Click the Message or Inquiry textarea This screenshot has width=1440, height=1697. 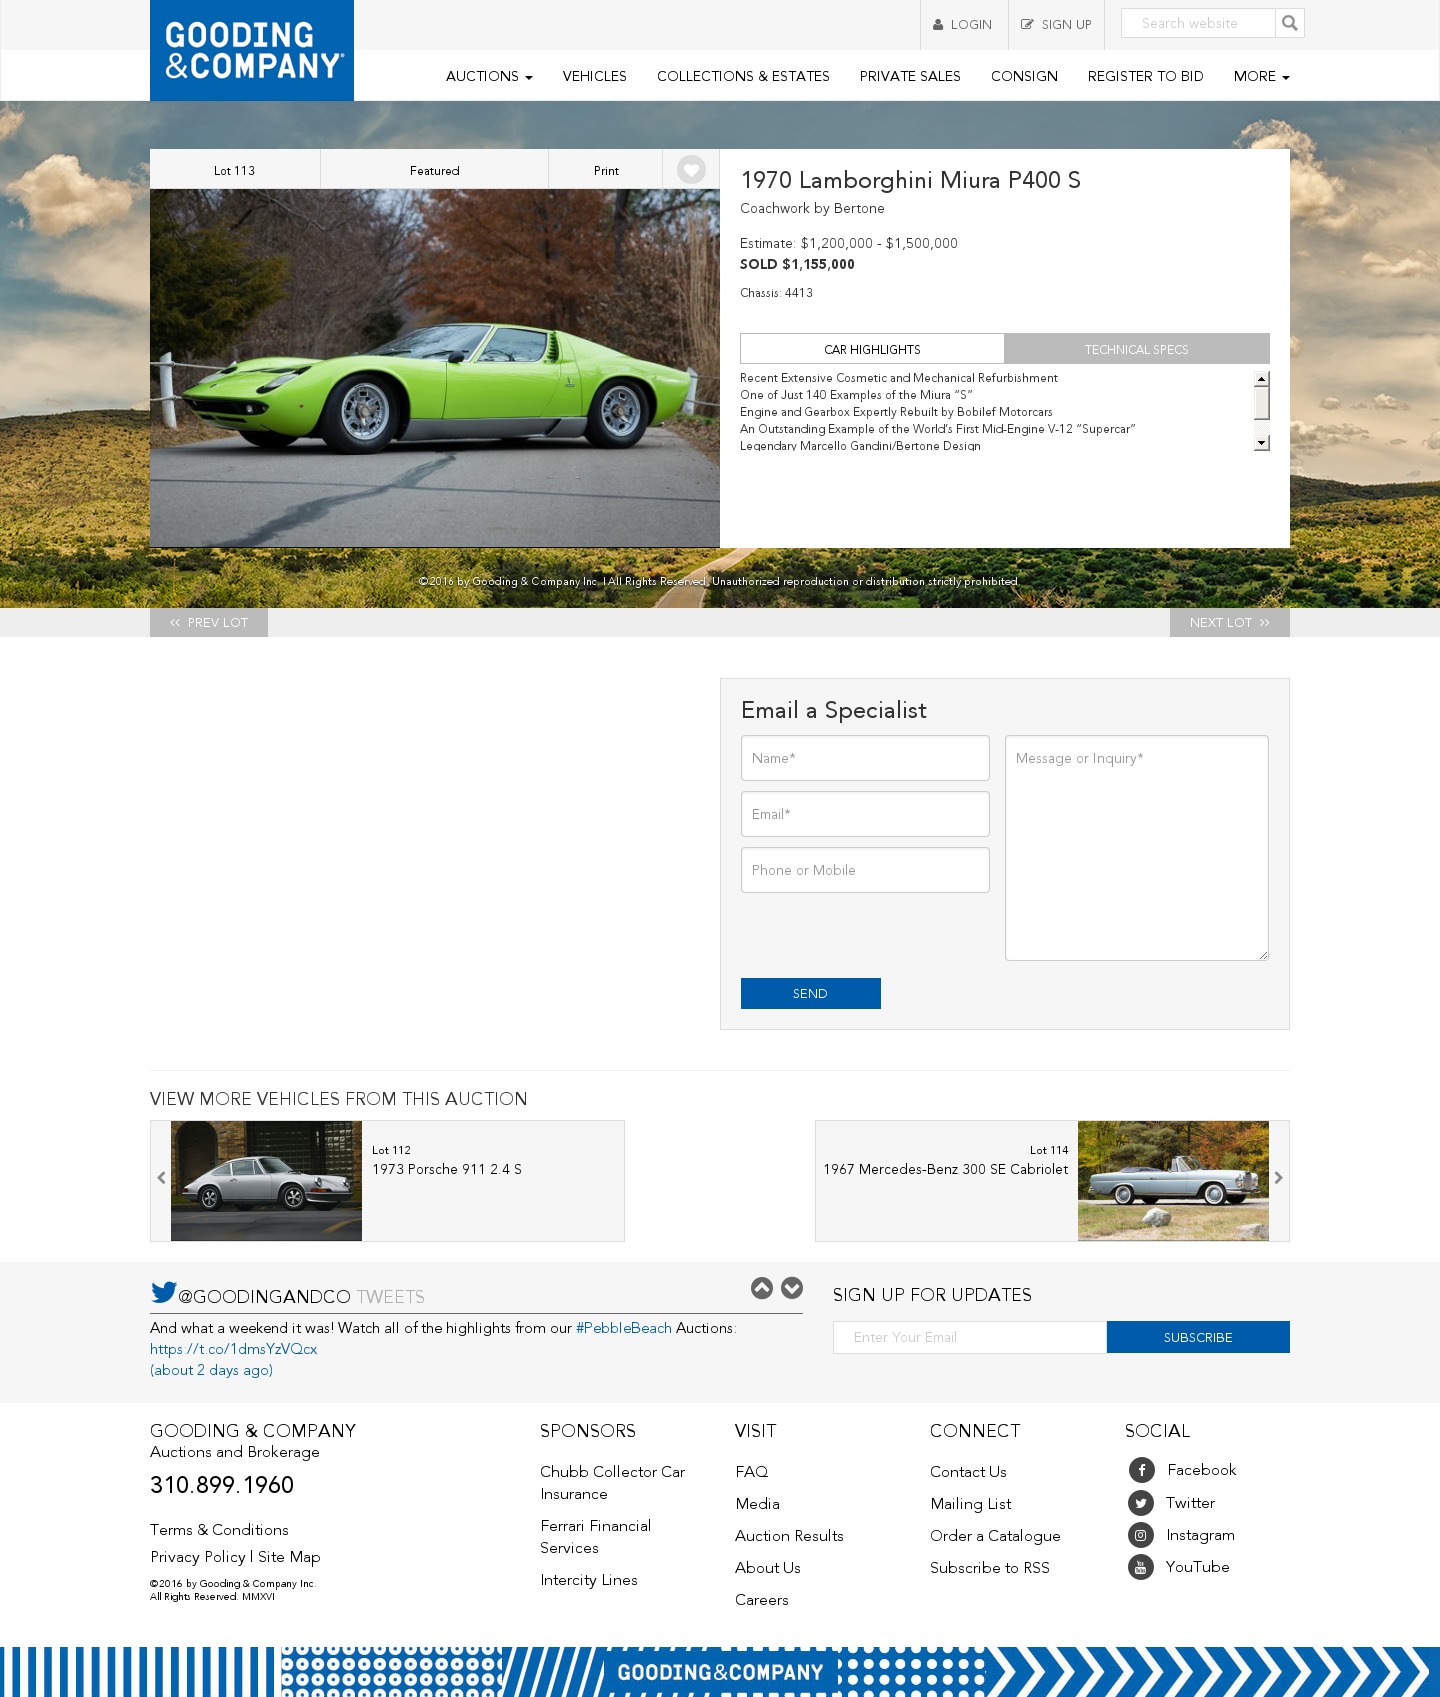point(1137,848)
